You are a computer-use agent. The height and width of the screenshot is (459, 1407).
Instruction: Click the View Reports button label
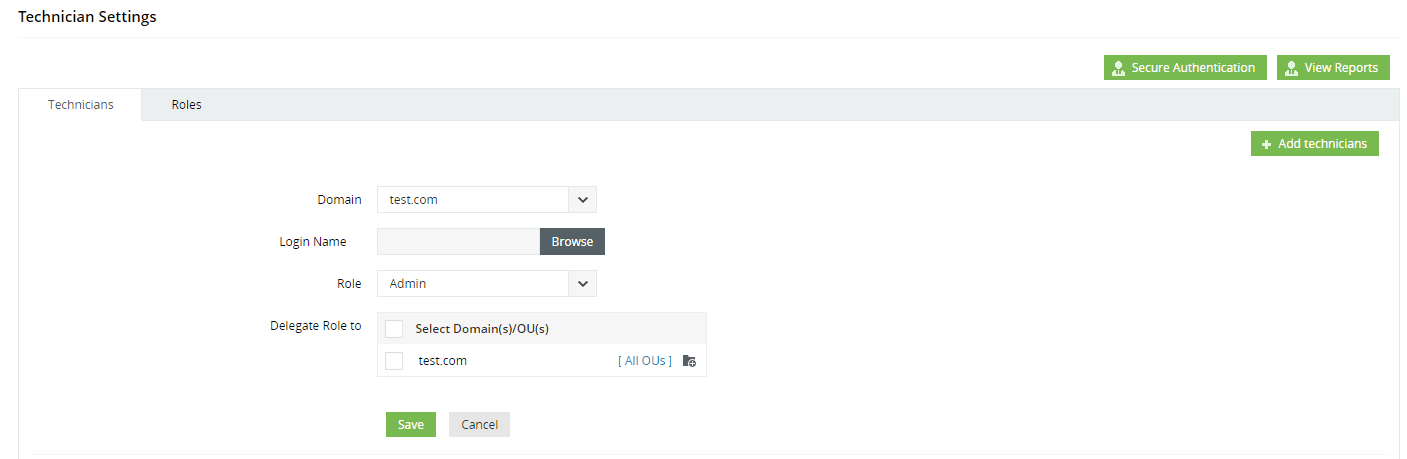[1341, 68]
